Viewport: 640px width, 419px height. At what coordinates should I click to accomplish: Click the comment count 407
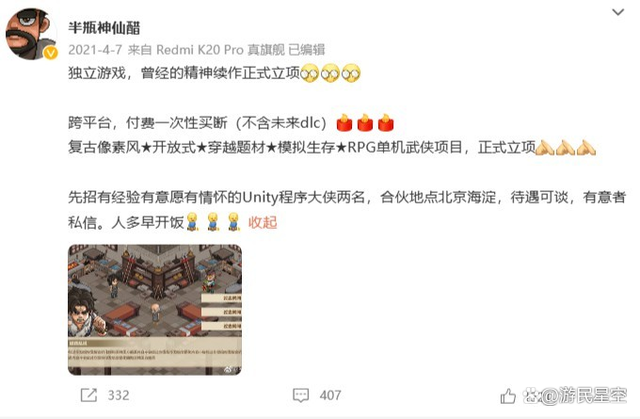[x=330, y=395]
